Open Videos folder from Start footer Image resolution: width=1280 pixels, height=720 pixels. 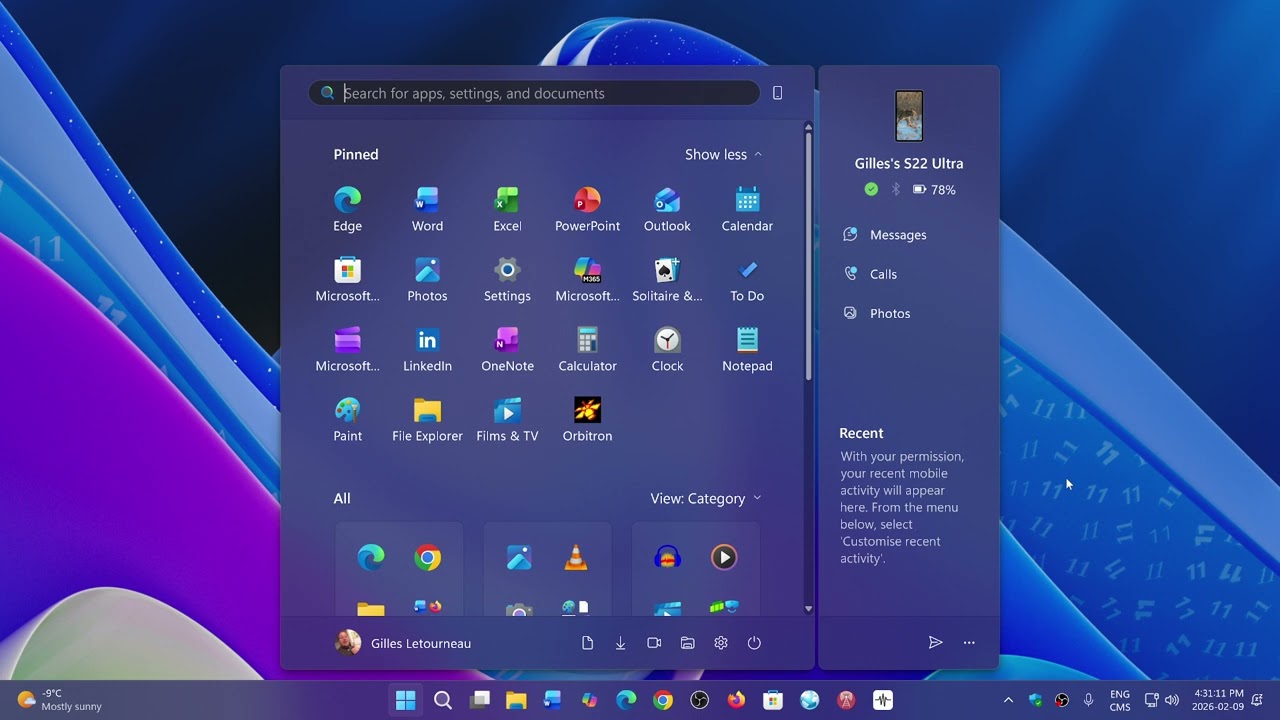pyautogui.click(x=654, y=643)
